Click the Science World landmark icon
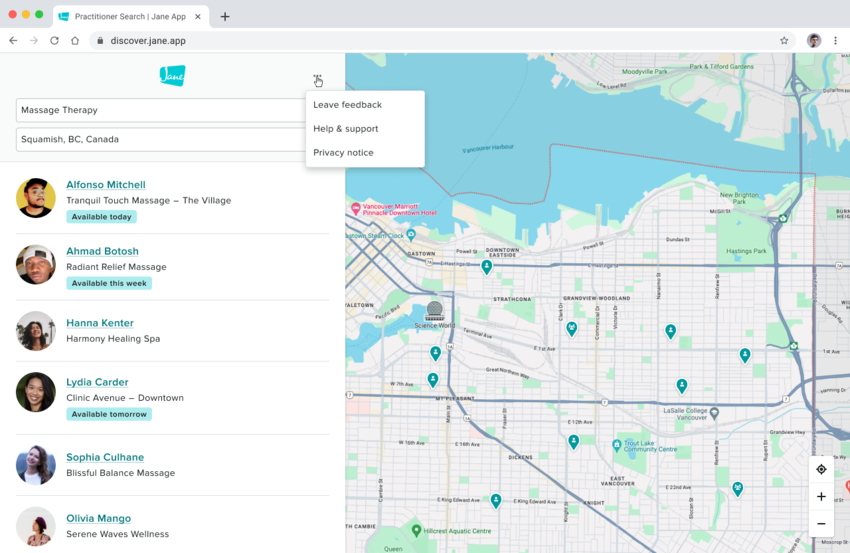The width and height of the screenshot is (850, 553). tap(434, 309)
